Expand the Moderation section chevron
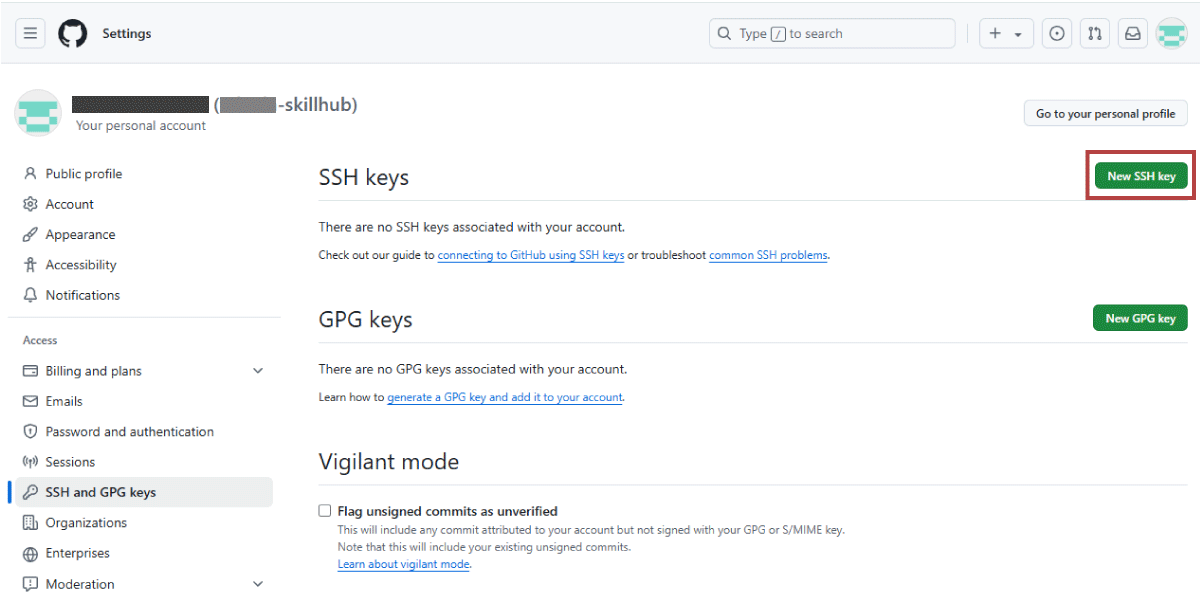 258,584
